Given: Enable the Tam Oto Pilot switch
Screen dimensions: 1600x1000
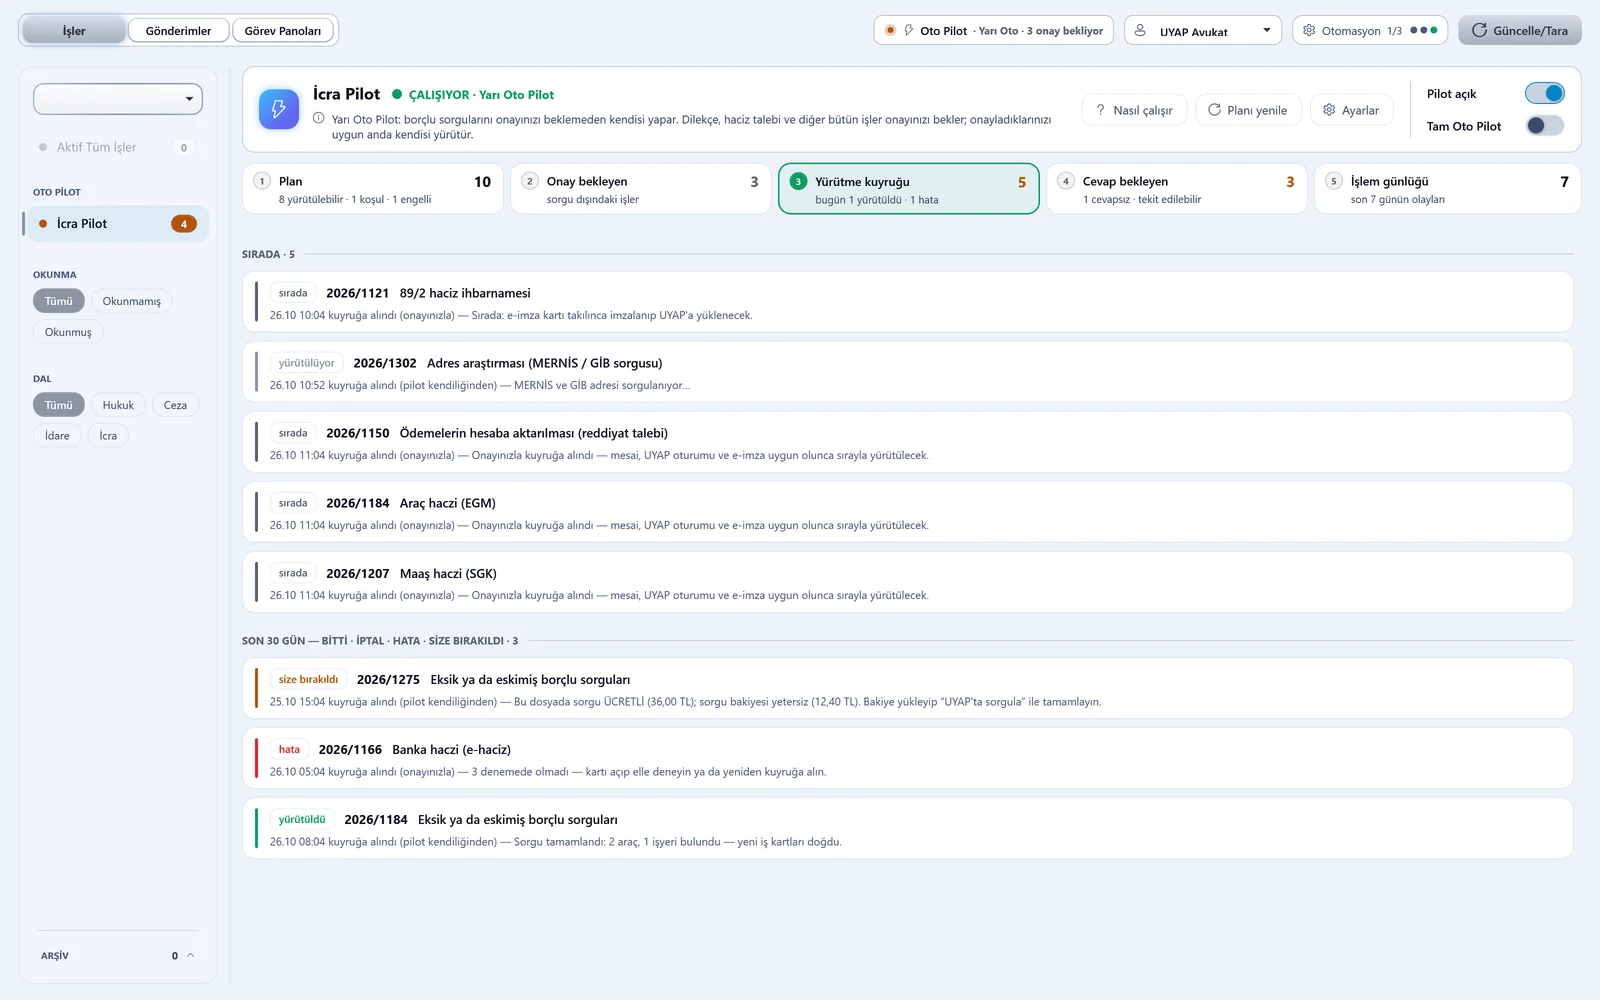Looking at the screenshot, I should pos(1544,126).
